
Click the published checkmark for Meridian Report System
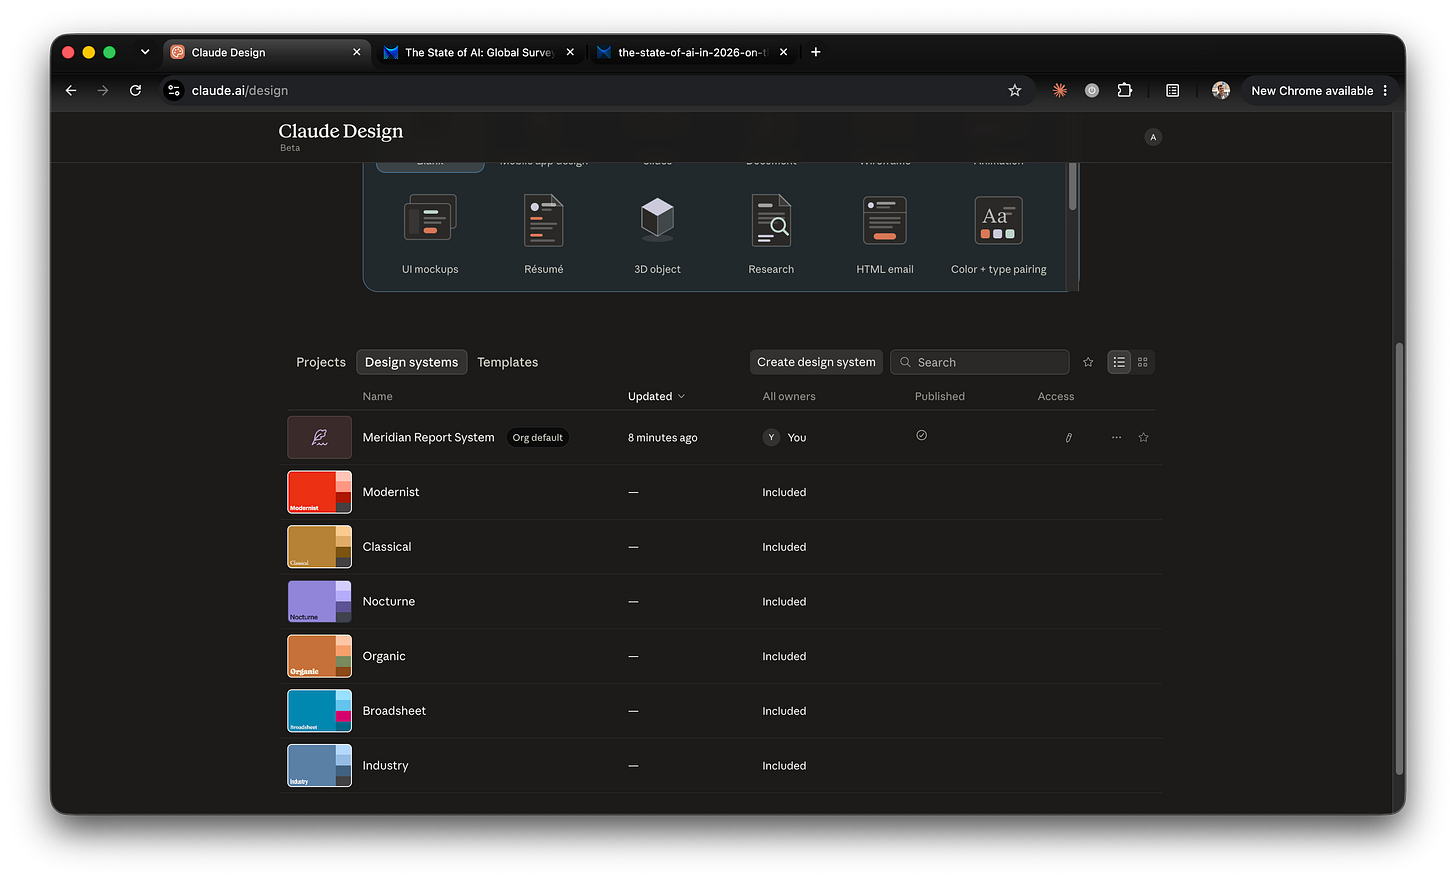pos(922,435)
